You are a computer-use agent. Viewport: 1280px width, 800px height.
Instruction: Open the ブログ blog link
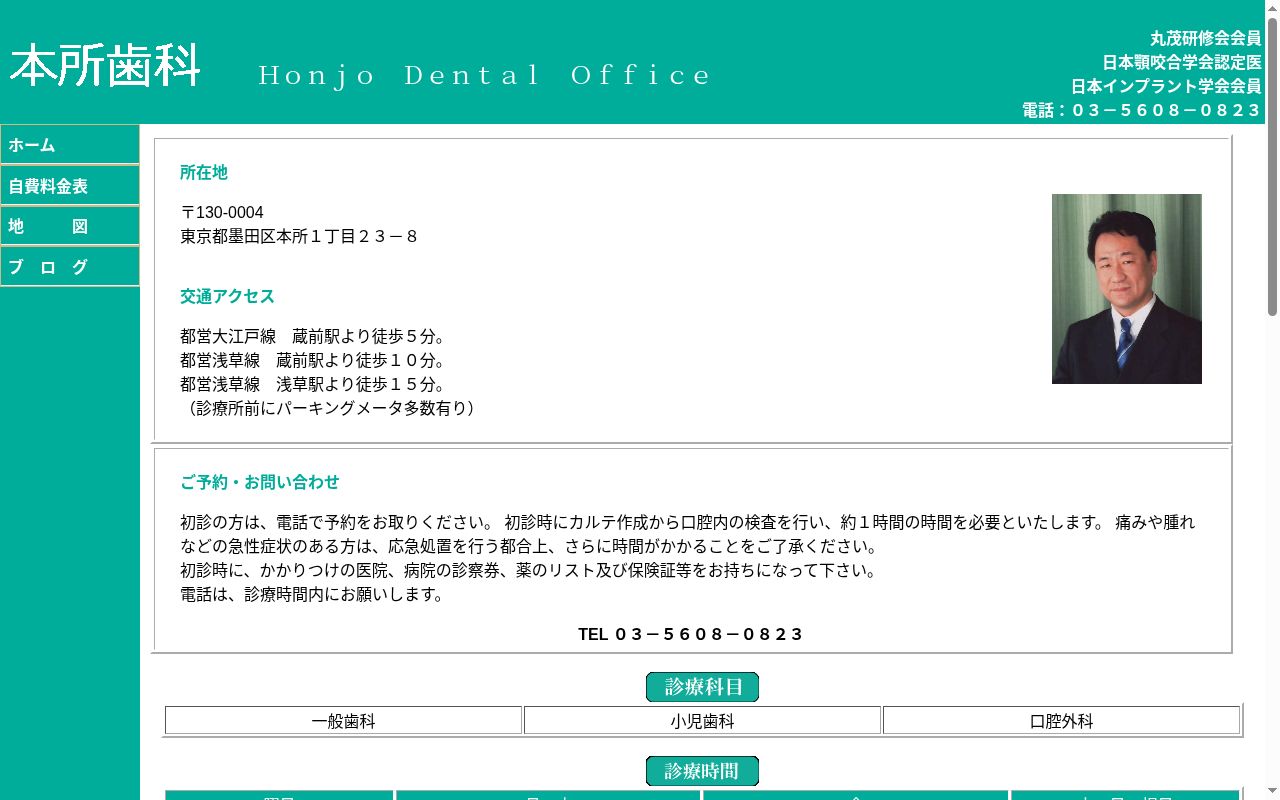click(x=70, y=267)
